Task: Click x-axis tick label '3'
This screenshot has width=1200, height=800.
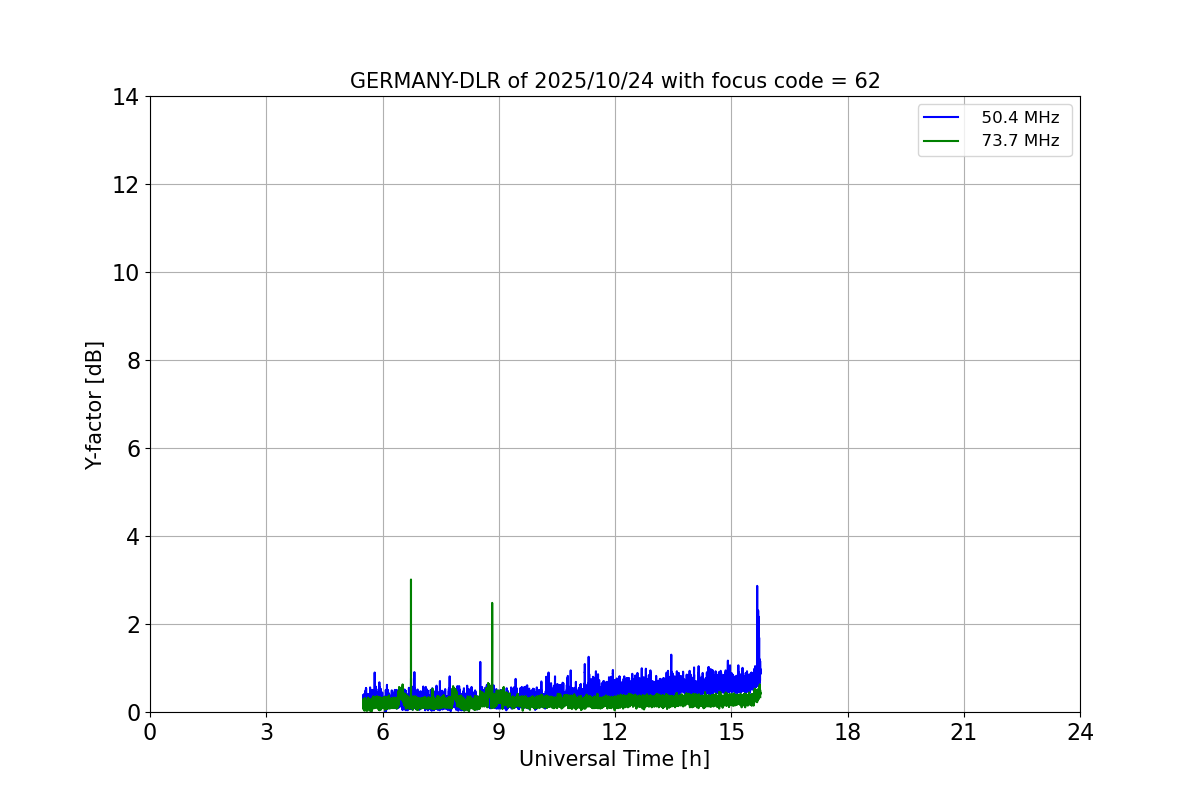Action: pyautogui.click(x=266, y=733)
